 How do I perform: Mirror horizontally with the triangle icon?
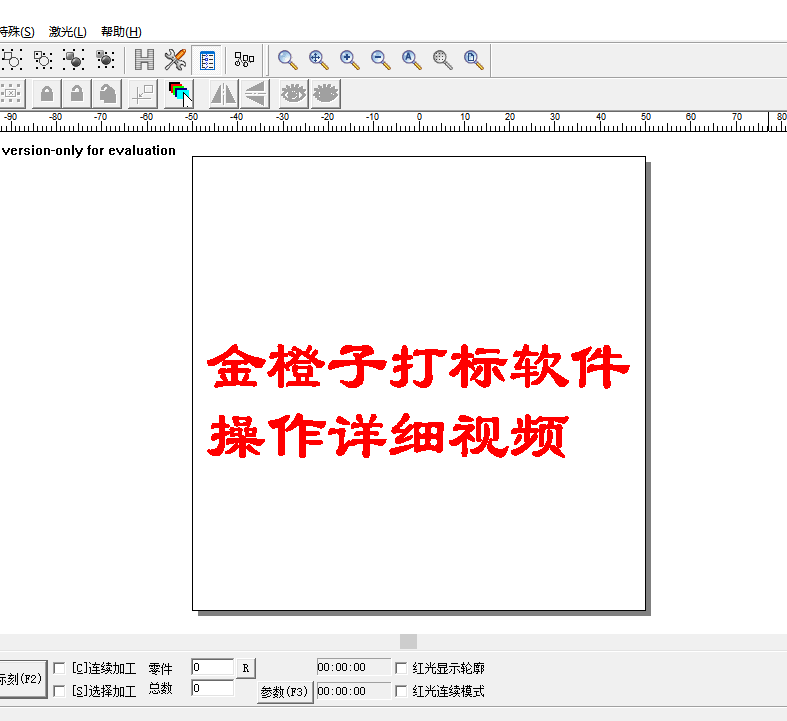223,94
